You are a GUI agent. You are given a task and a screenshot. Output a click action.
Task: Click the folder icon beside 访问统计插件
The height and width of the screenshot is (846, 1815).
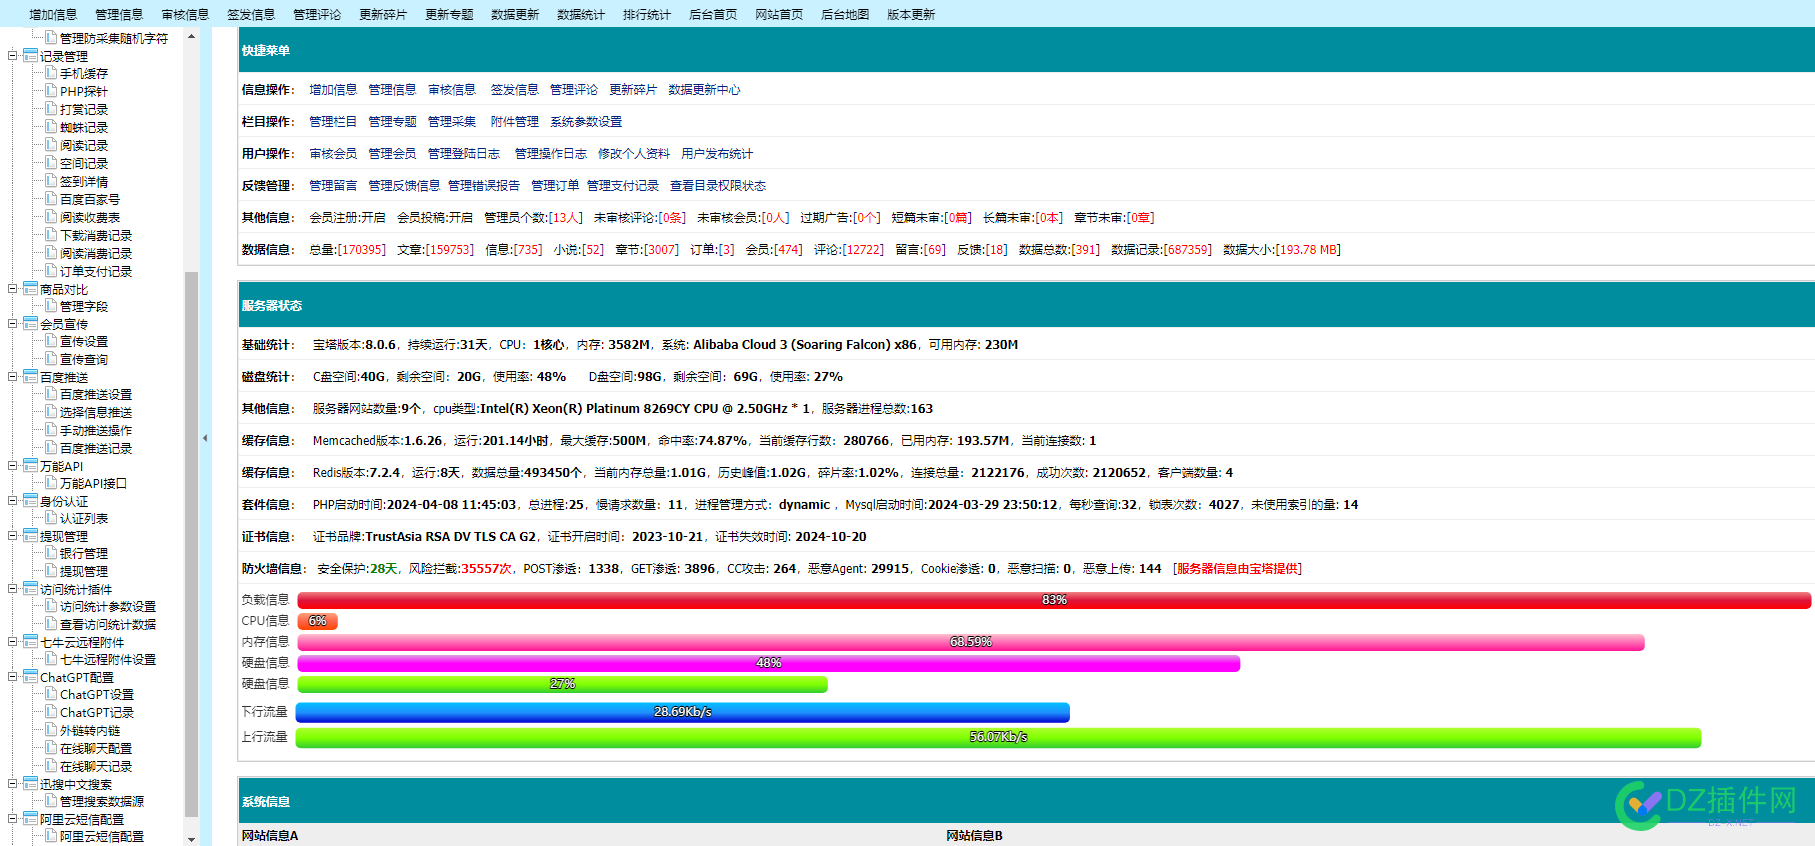[x=30, y=589]
